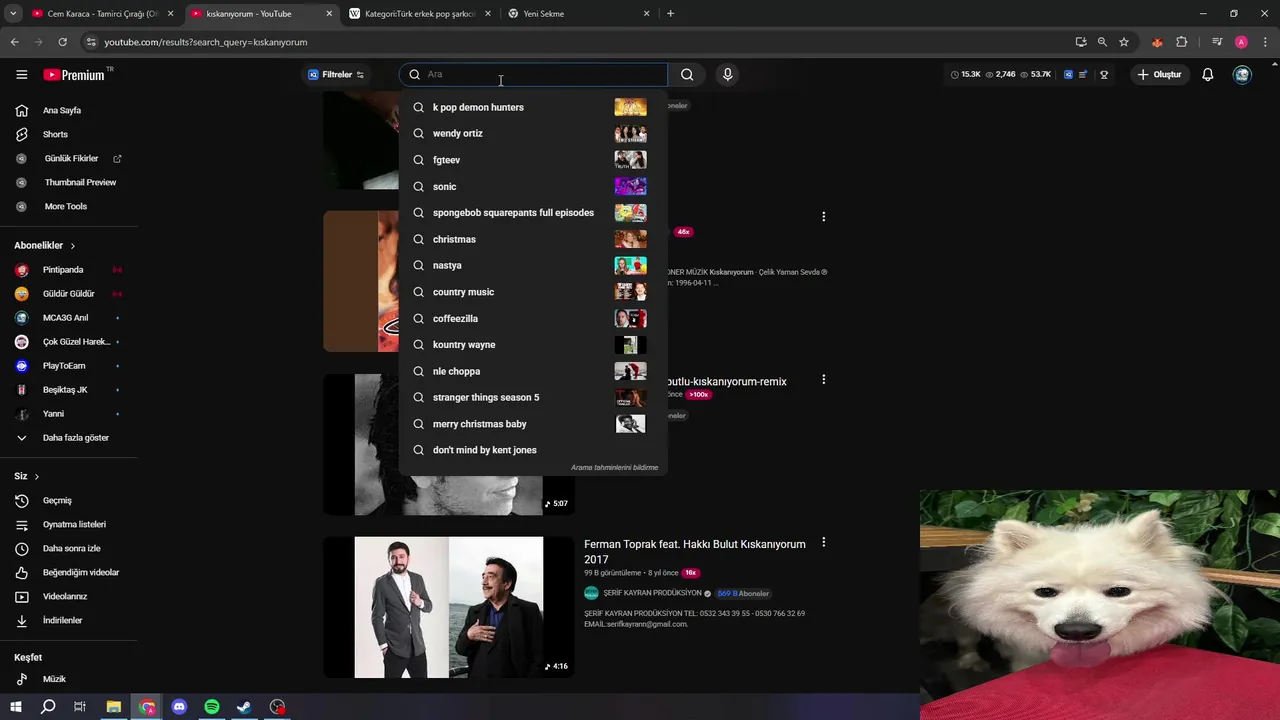Viewport: 1280px width, 720px height.
Task: Open OBS Studio from the taskbar
Action: (x=277, y=707)
